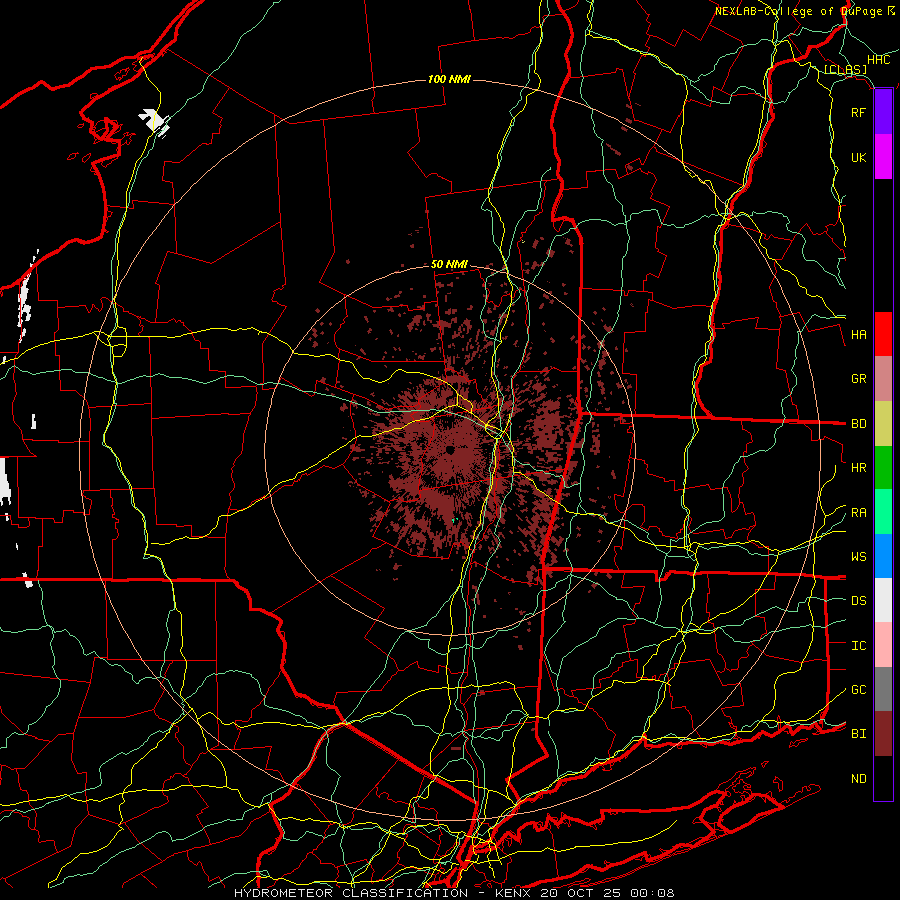Screen dimensions: 900x900
Task: Click the BI legend label
Action: click(x=858, y=734)
